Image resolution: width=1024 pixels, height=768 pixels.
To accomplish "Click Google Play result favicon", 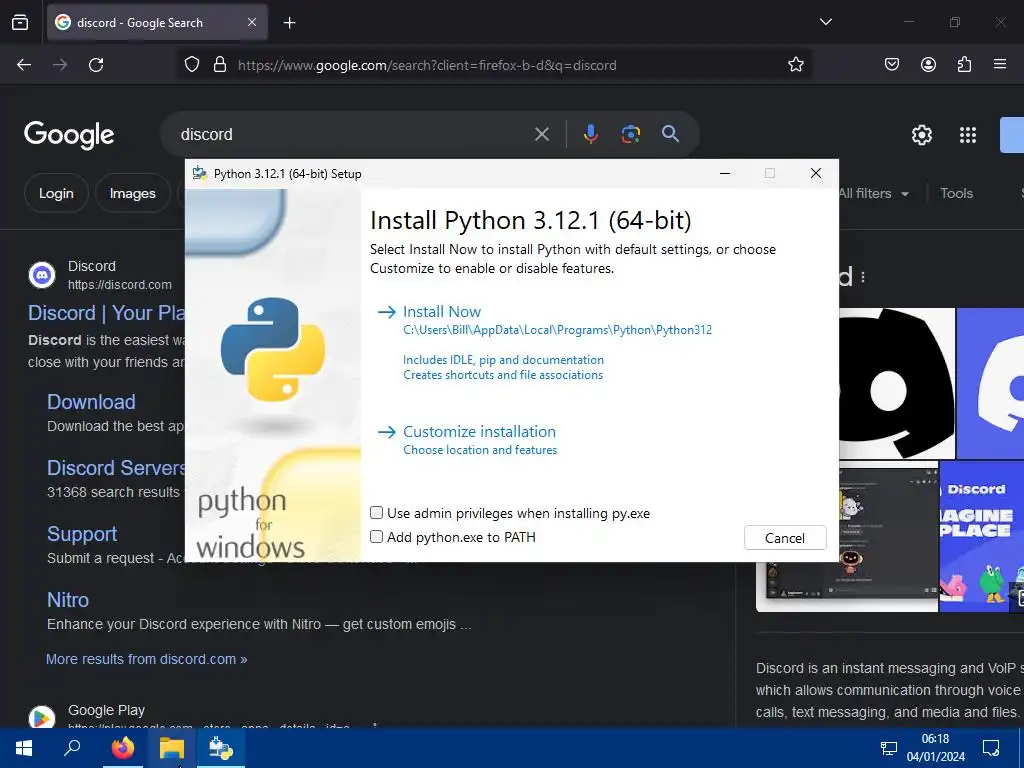I will coord(42,717).
